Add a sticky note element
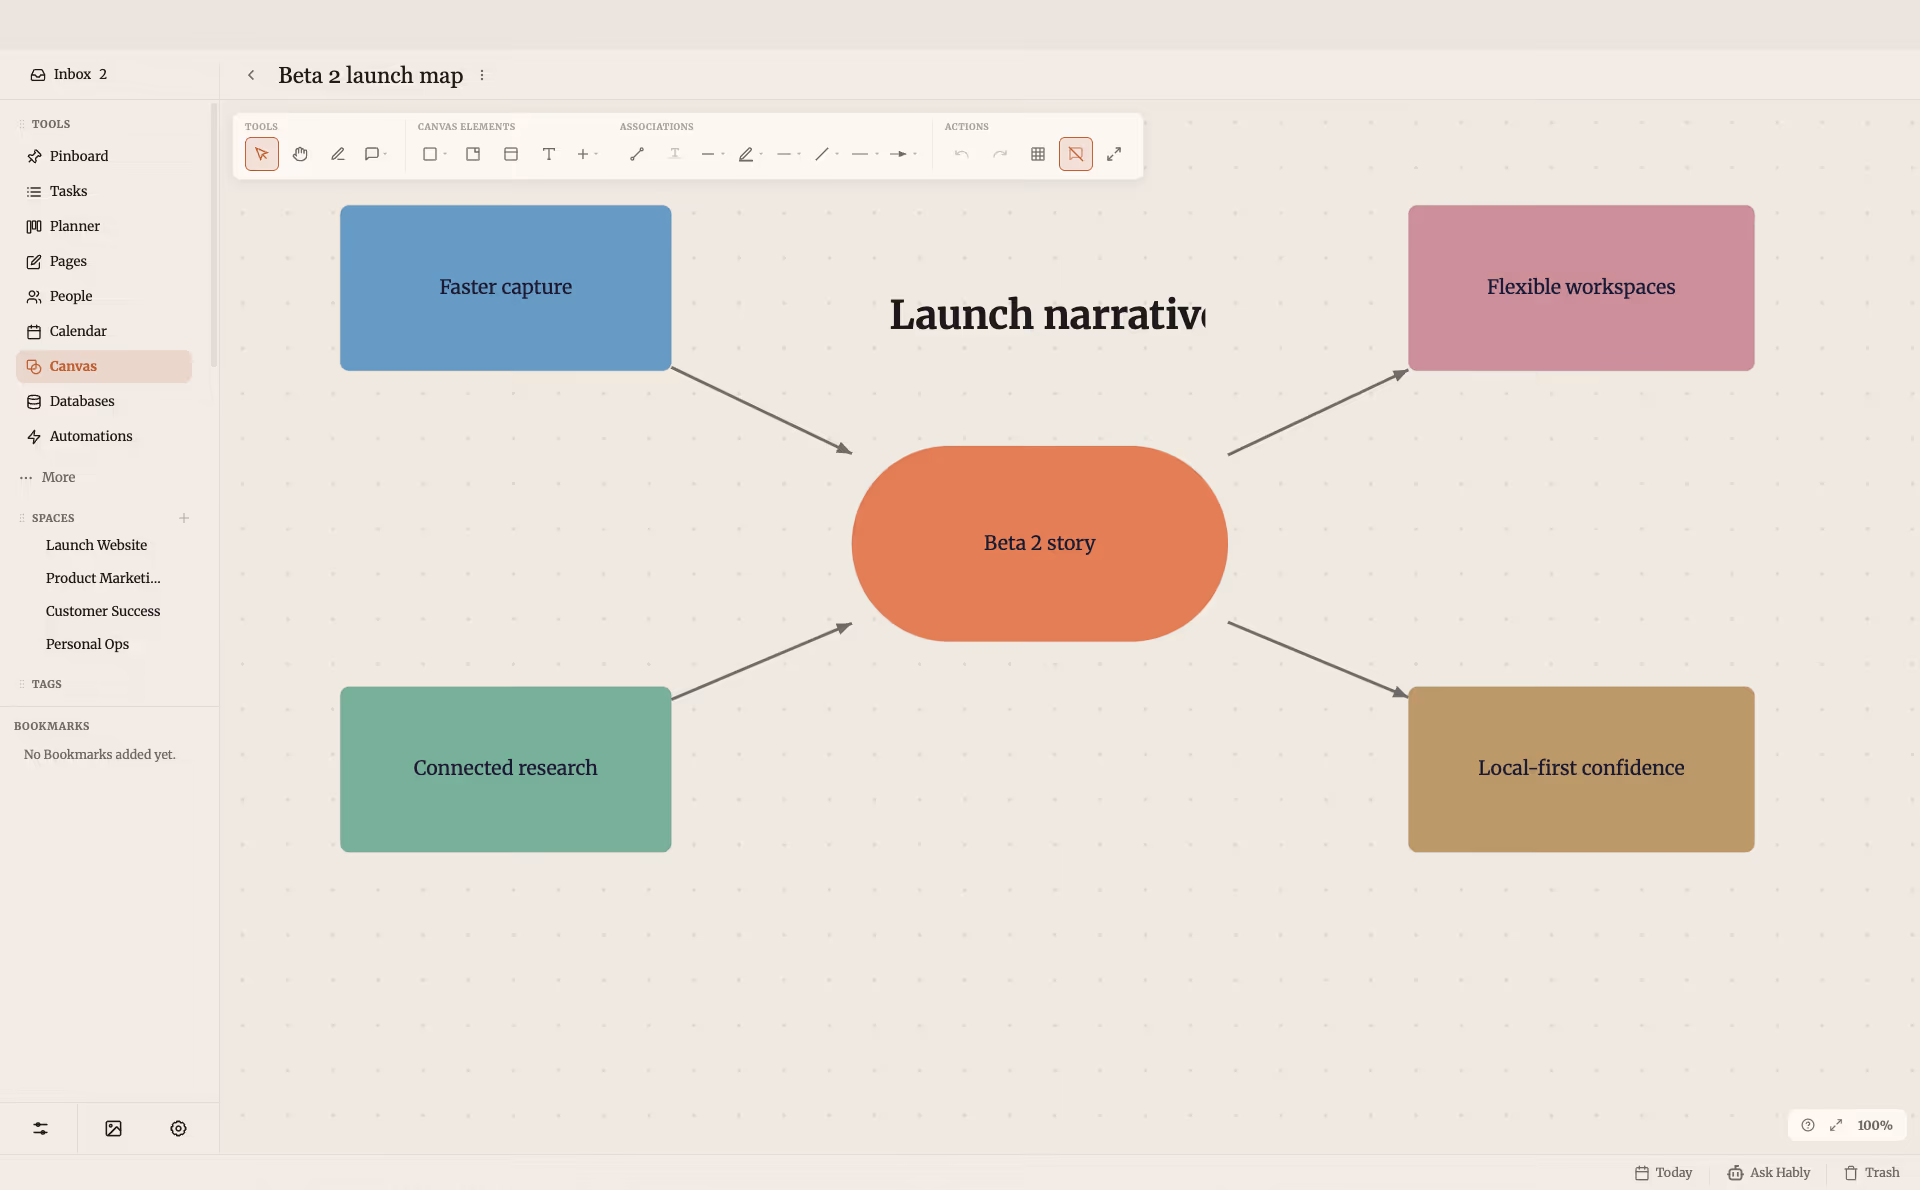This screenshot has height=1190, width=1920. pos(473,154)
